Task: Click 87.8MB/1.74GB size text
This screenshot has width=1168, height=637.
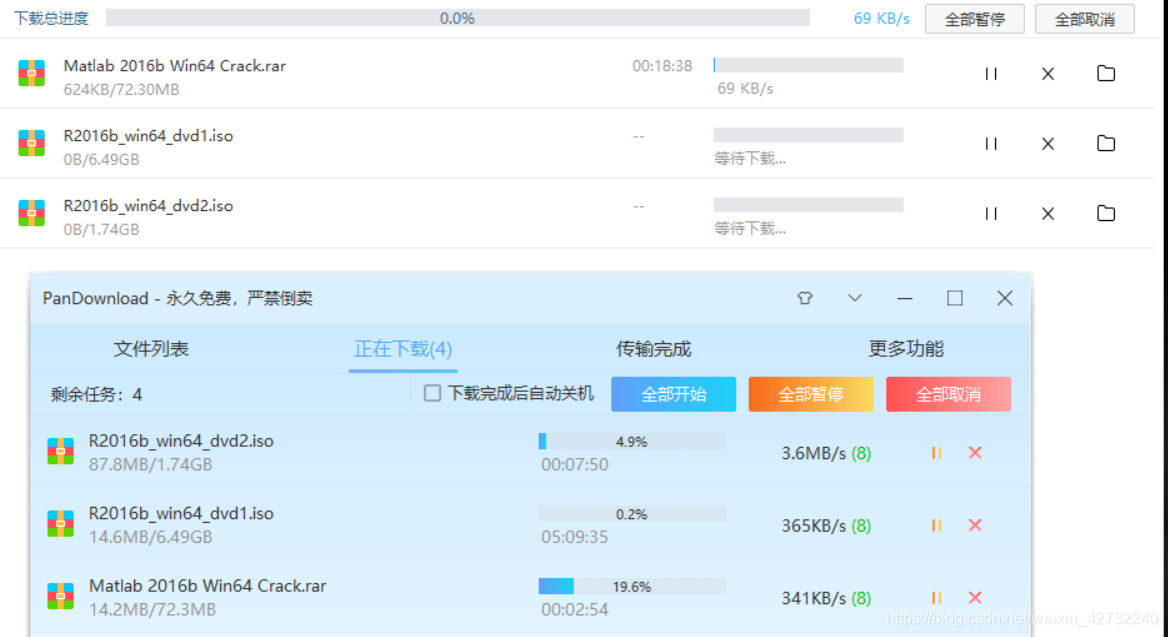Action: pos(150,464)
